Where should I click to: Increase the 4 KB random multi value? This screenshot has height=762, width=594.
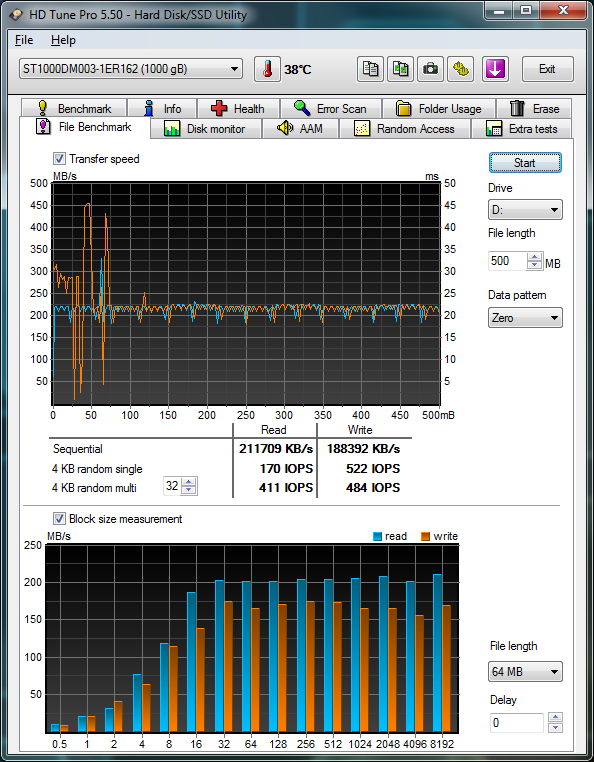tap(189, 482)
